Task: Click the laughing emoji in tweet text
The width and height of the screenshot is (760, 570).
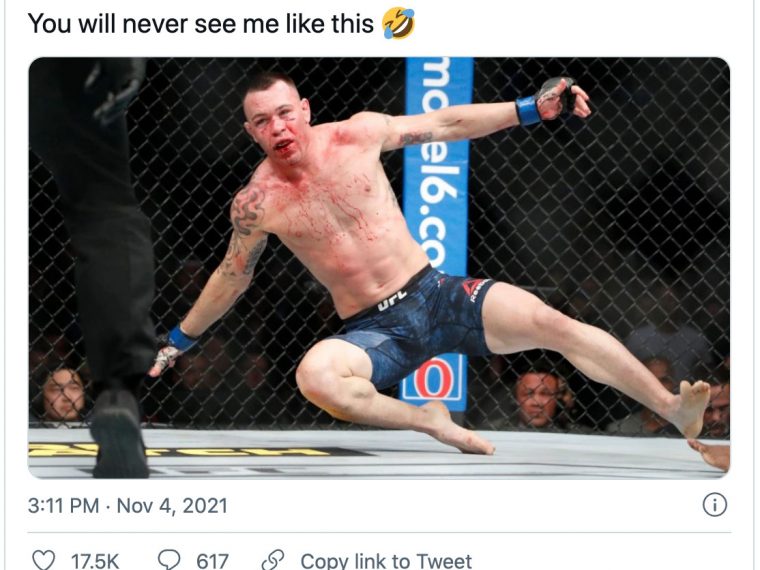Action: point(398,23)
